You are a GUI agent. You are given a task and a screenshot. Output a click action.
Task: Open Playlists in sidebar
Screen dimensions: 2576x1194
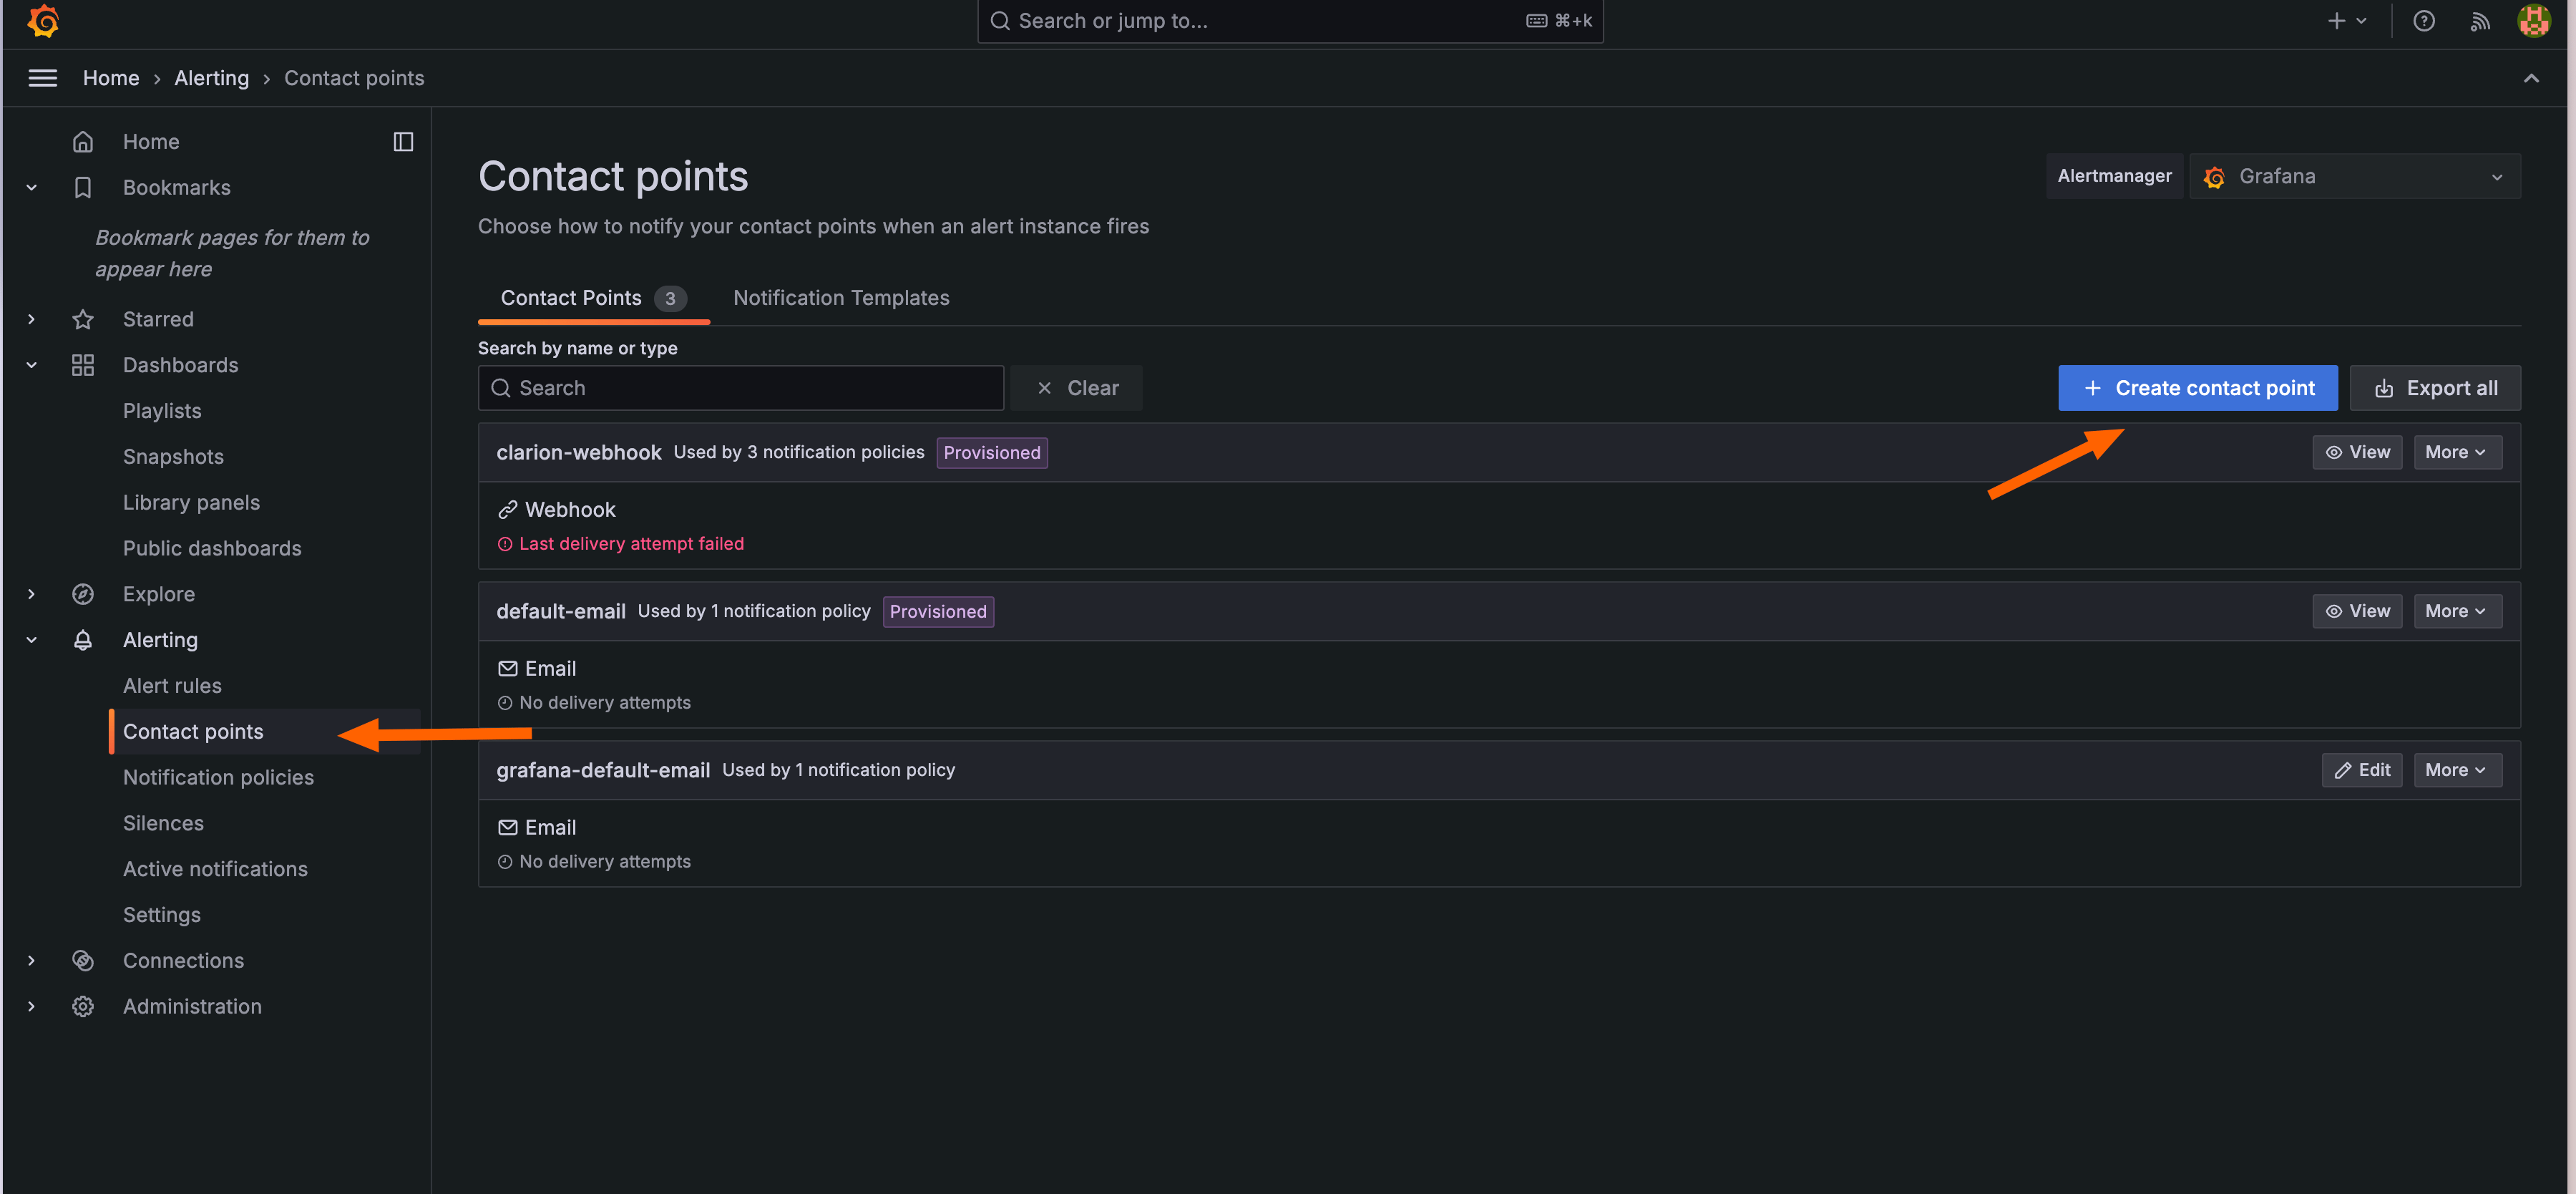tap(162, 411)
